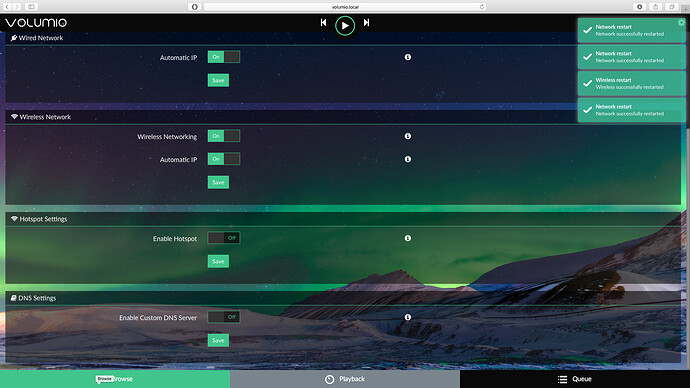The width and height of the screenshot is (690, 388).
Task: Show info for Wired Automatic IP
Action: [x=408, y=57]
